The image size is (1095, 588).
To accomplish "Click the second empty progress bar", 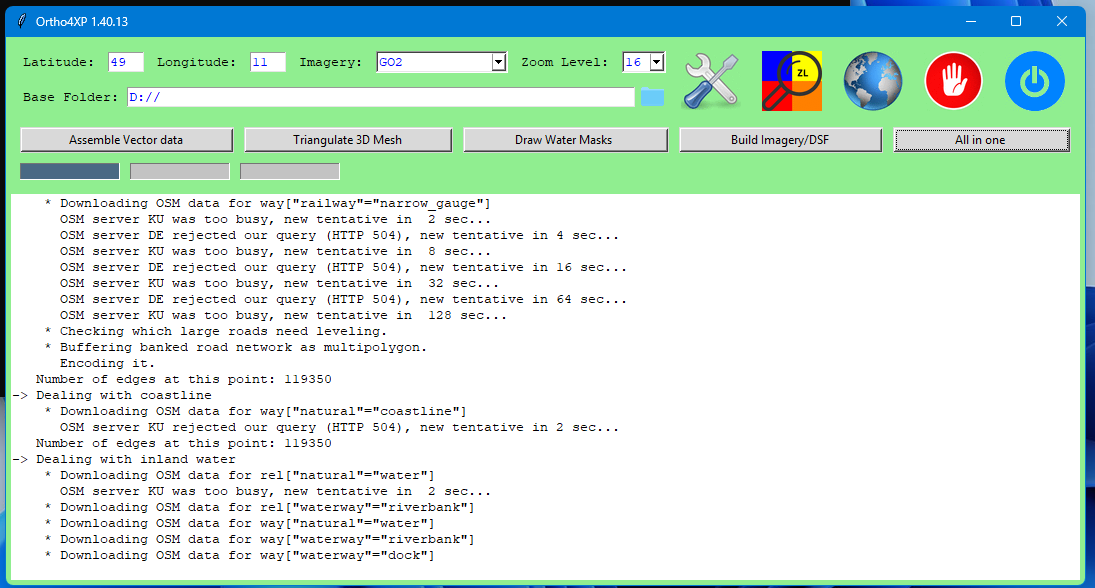I will click(179, 171).
